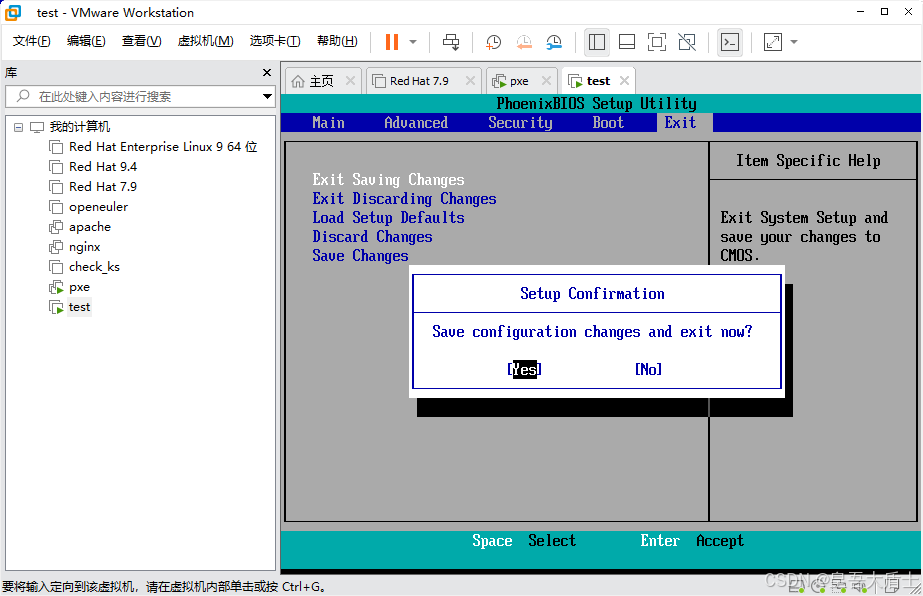Toggle the console view icon
Viewport: 923px width, 596px height.
730,42
